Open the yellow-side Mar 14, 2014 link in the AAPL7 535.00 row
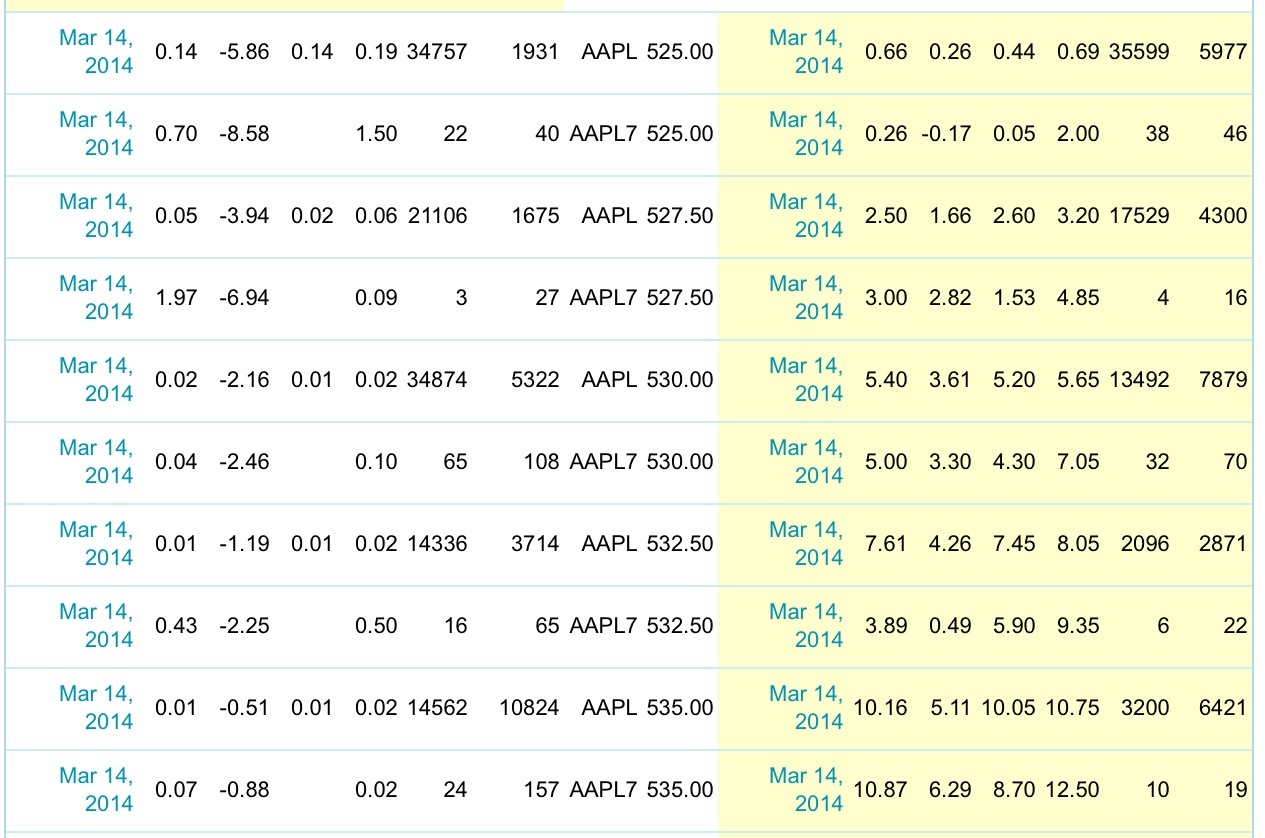This screenshot has height=838, width=1265. [x=806, y=790]
